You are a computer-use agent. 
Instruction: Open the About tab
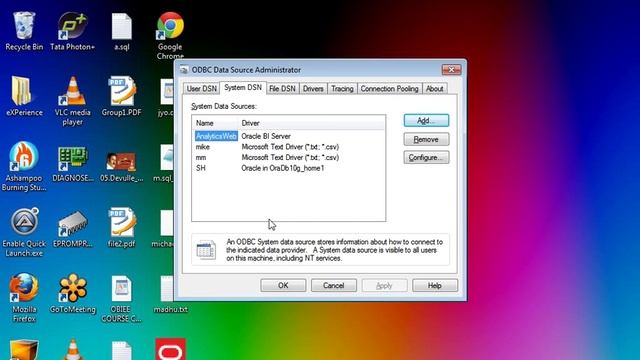click(434, 89)
